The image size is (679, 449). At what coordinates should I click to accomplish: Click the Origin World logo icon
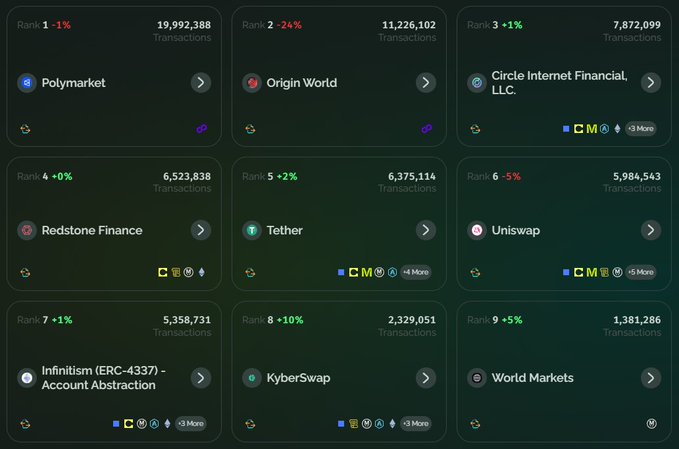252,83
